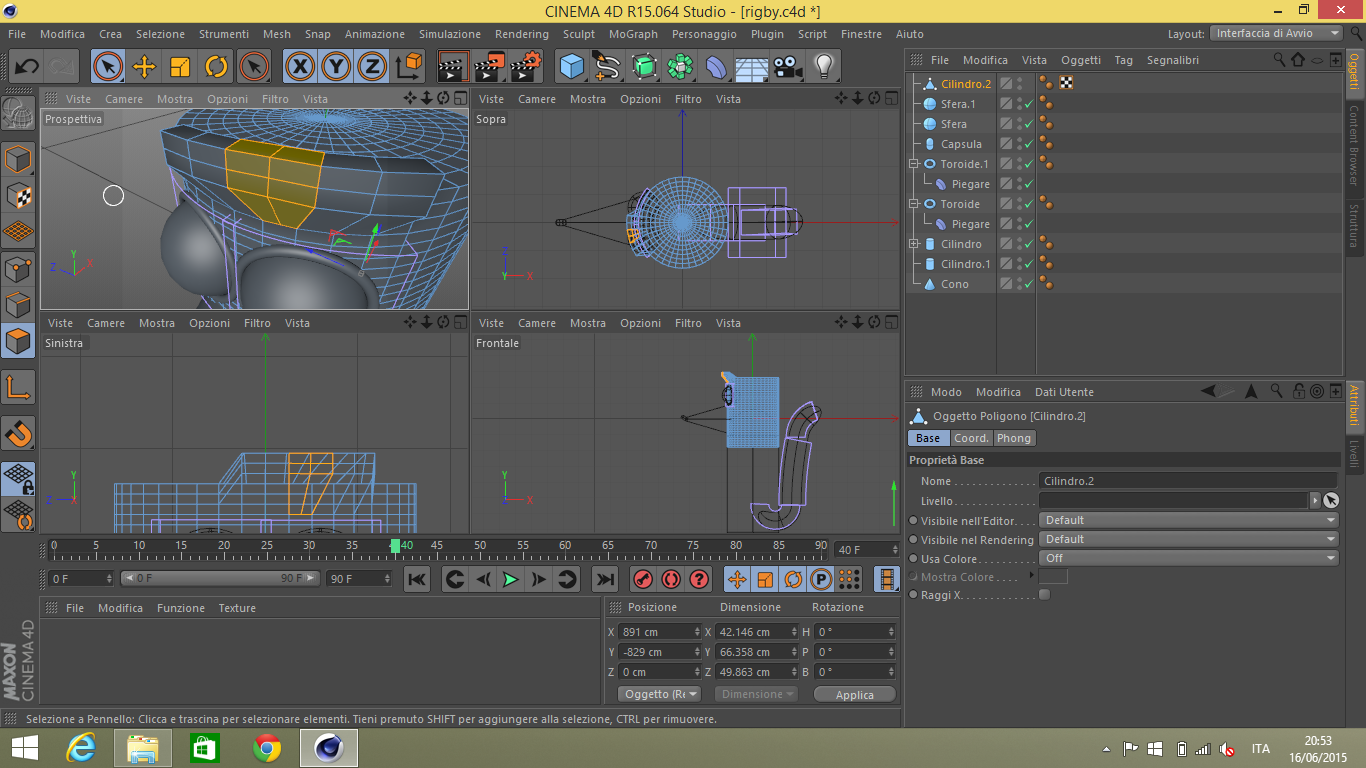Add a Cube primitive object
This screenshot has width=1366, height=768.
[571, 67]
